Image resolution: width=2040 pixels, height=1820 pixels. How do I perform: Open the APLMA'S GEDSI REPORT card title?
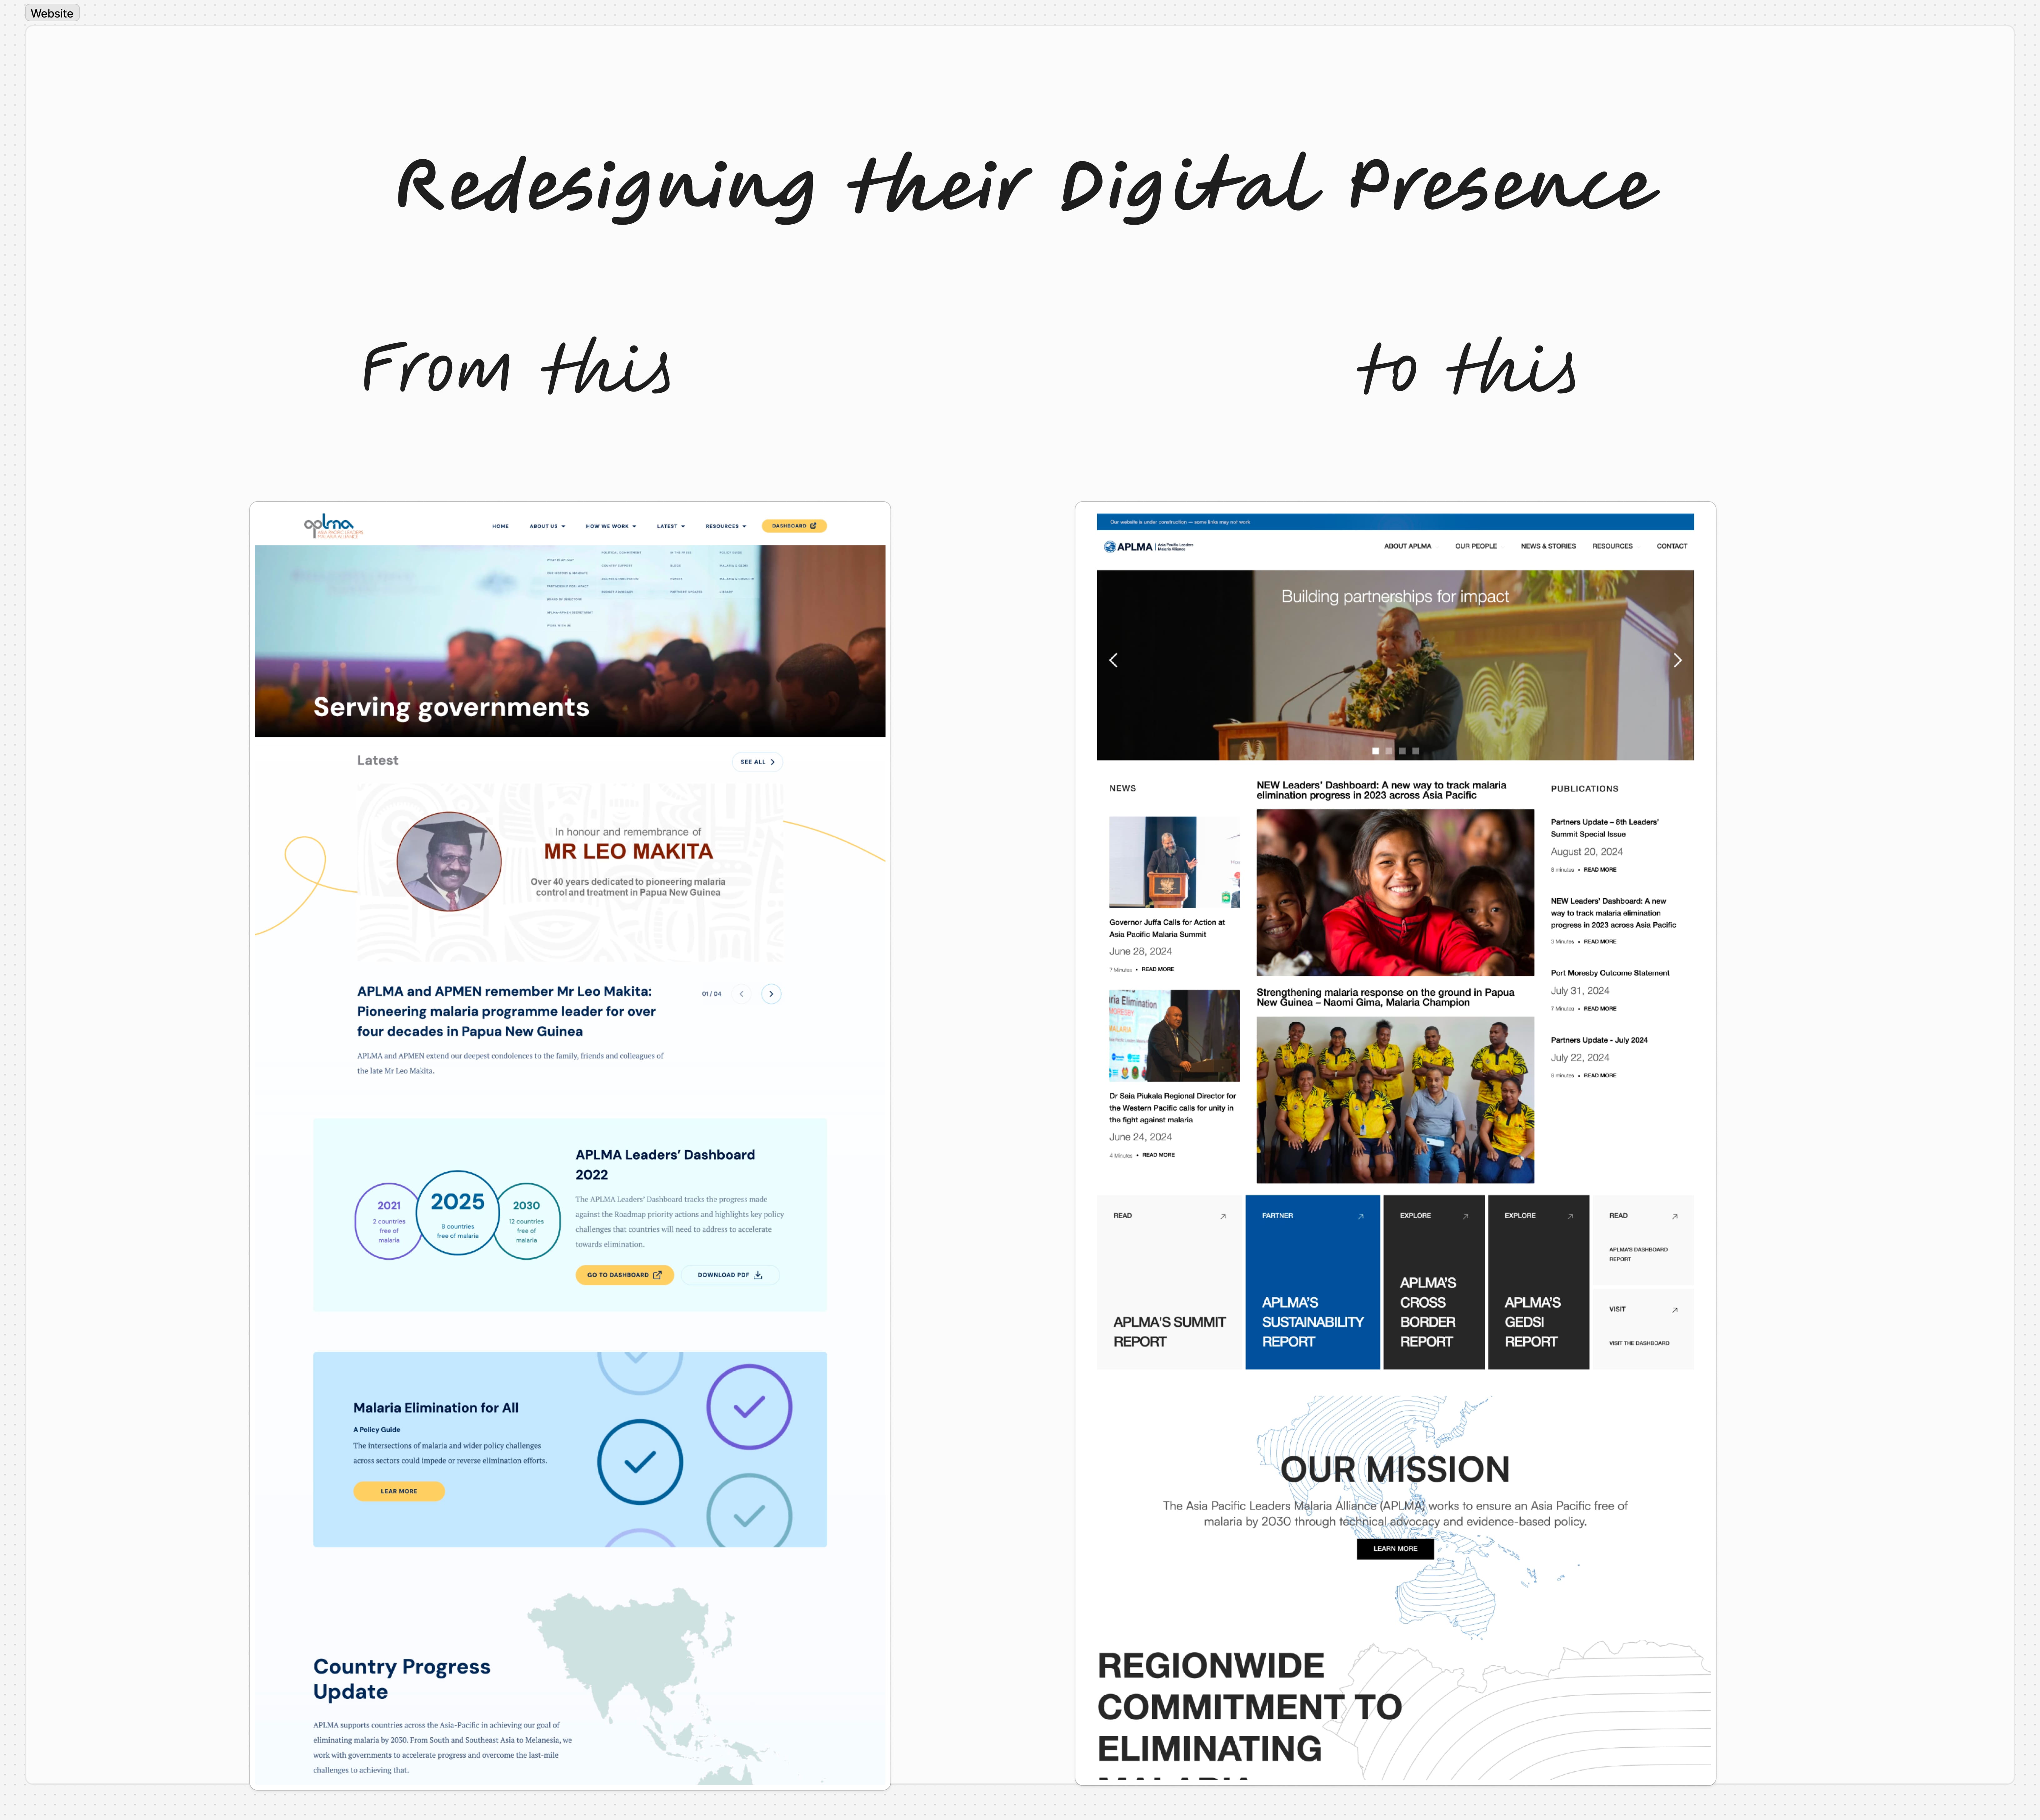(1532, 1322)
